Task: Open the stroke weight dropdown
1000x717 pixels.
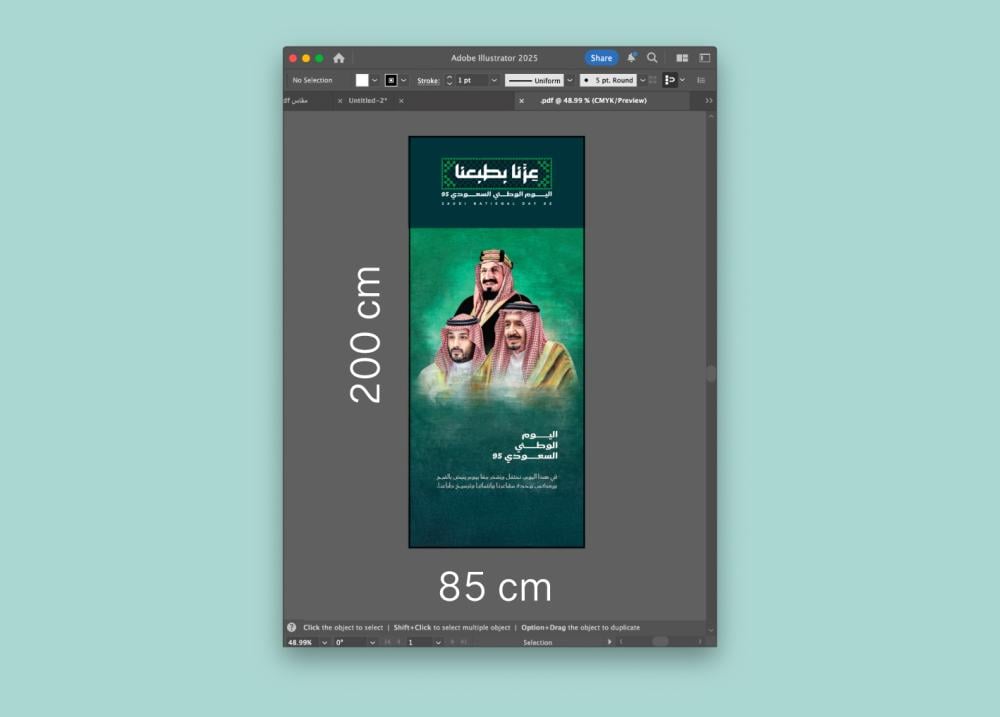Action: tap(494, 80)
